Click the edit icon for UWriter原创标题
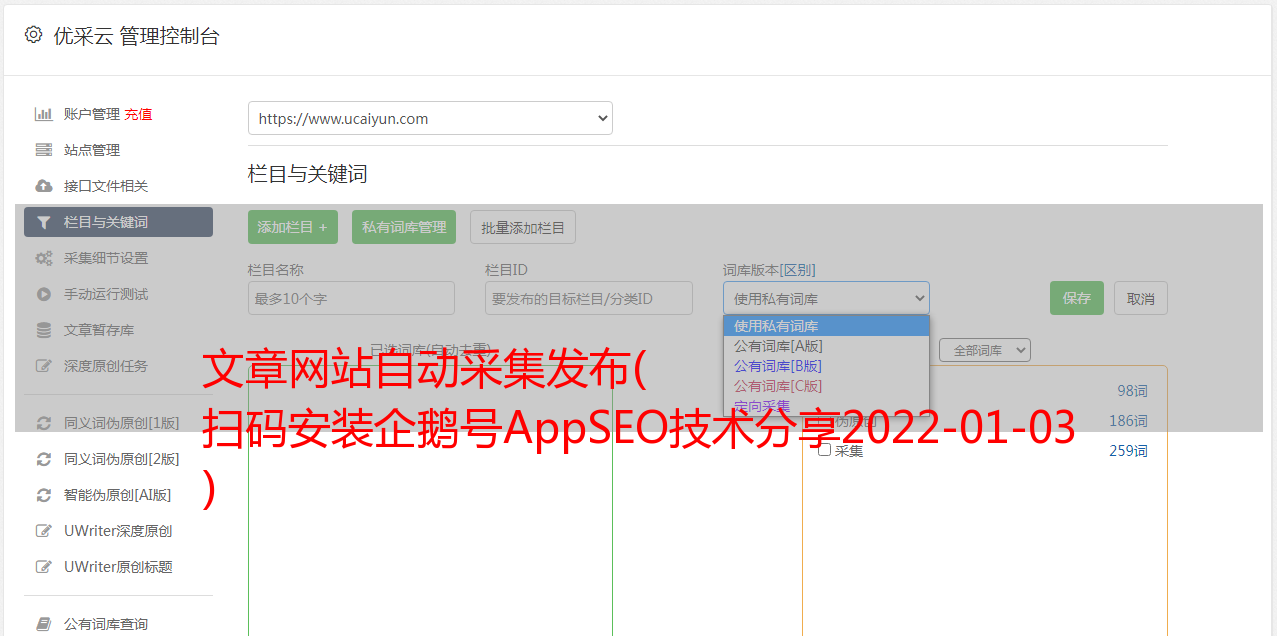The image size is (1277, 636). click(x=44, y=567)
